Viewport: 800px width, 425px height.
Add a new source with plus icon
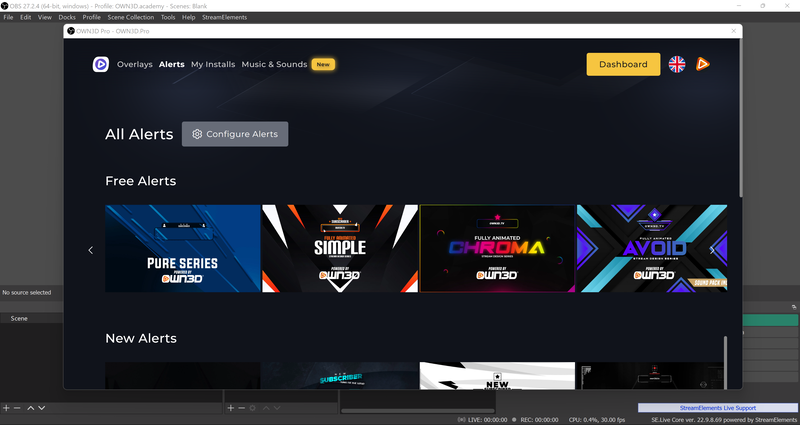230,408
